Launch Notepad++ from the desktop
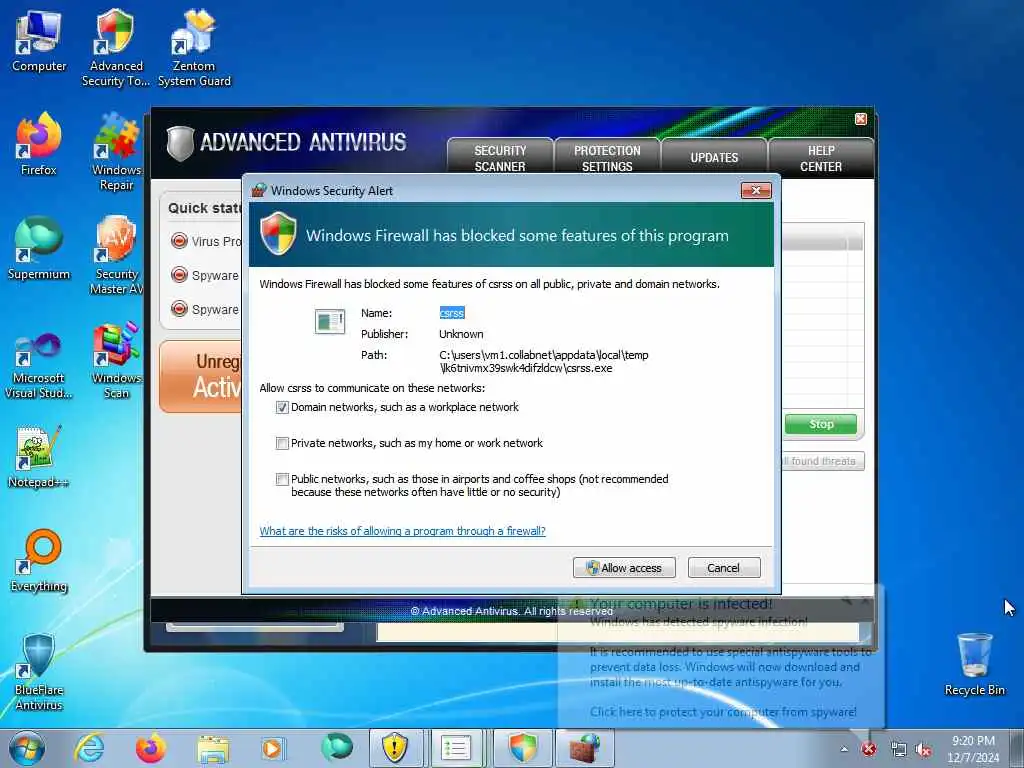Viewport: 1024px width, 768px height. [39, 457]
